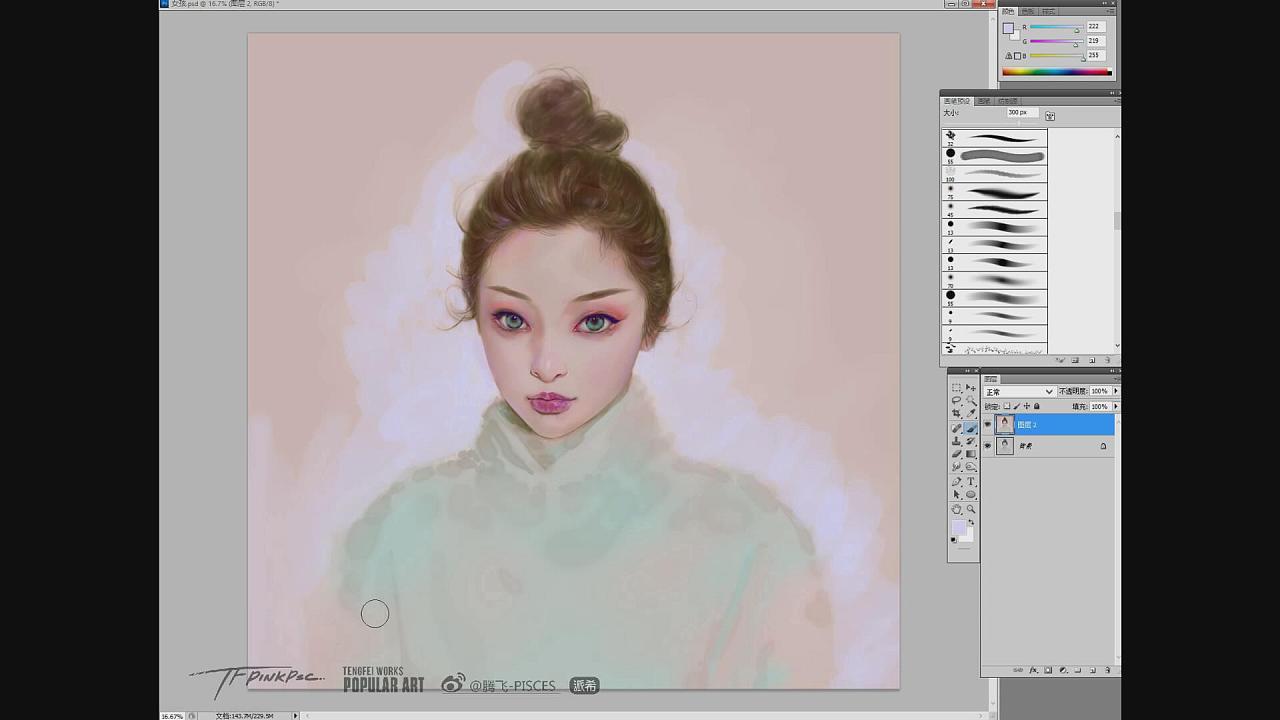Viewport: 1280px width, 720px height.
Task: Select the History Brush tool
Action: (x=971, y=441)
